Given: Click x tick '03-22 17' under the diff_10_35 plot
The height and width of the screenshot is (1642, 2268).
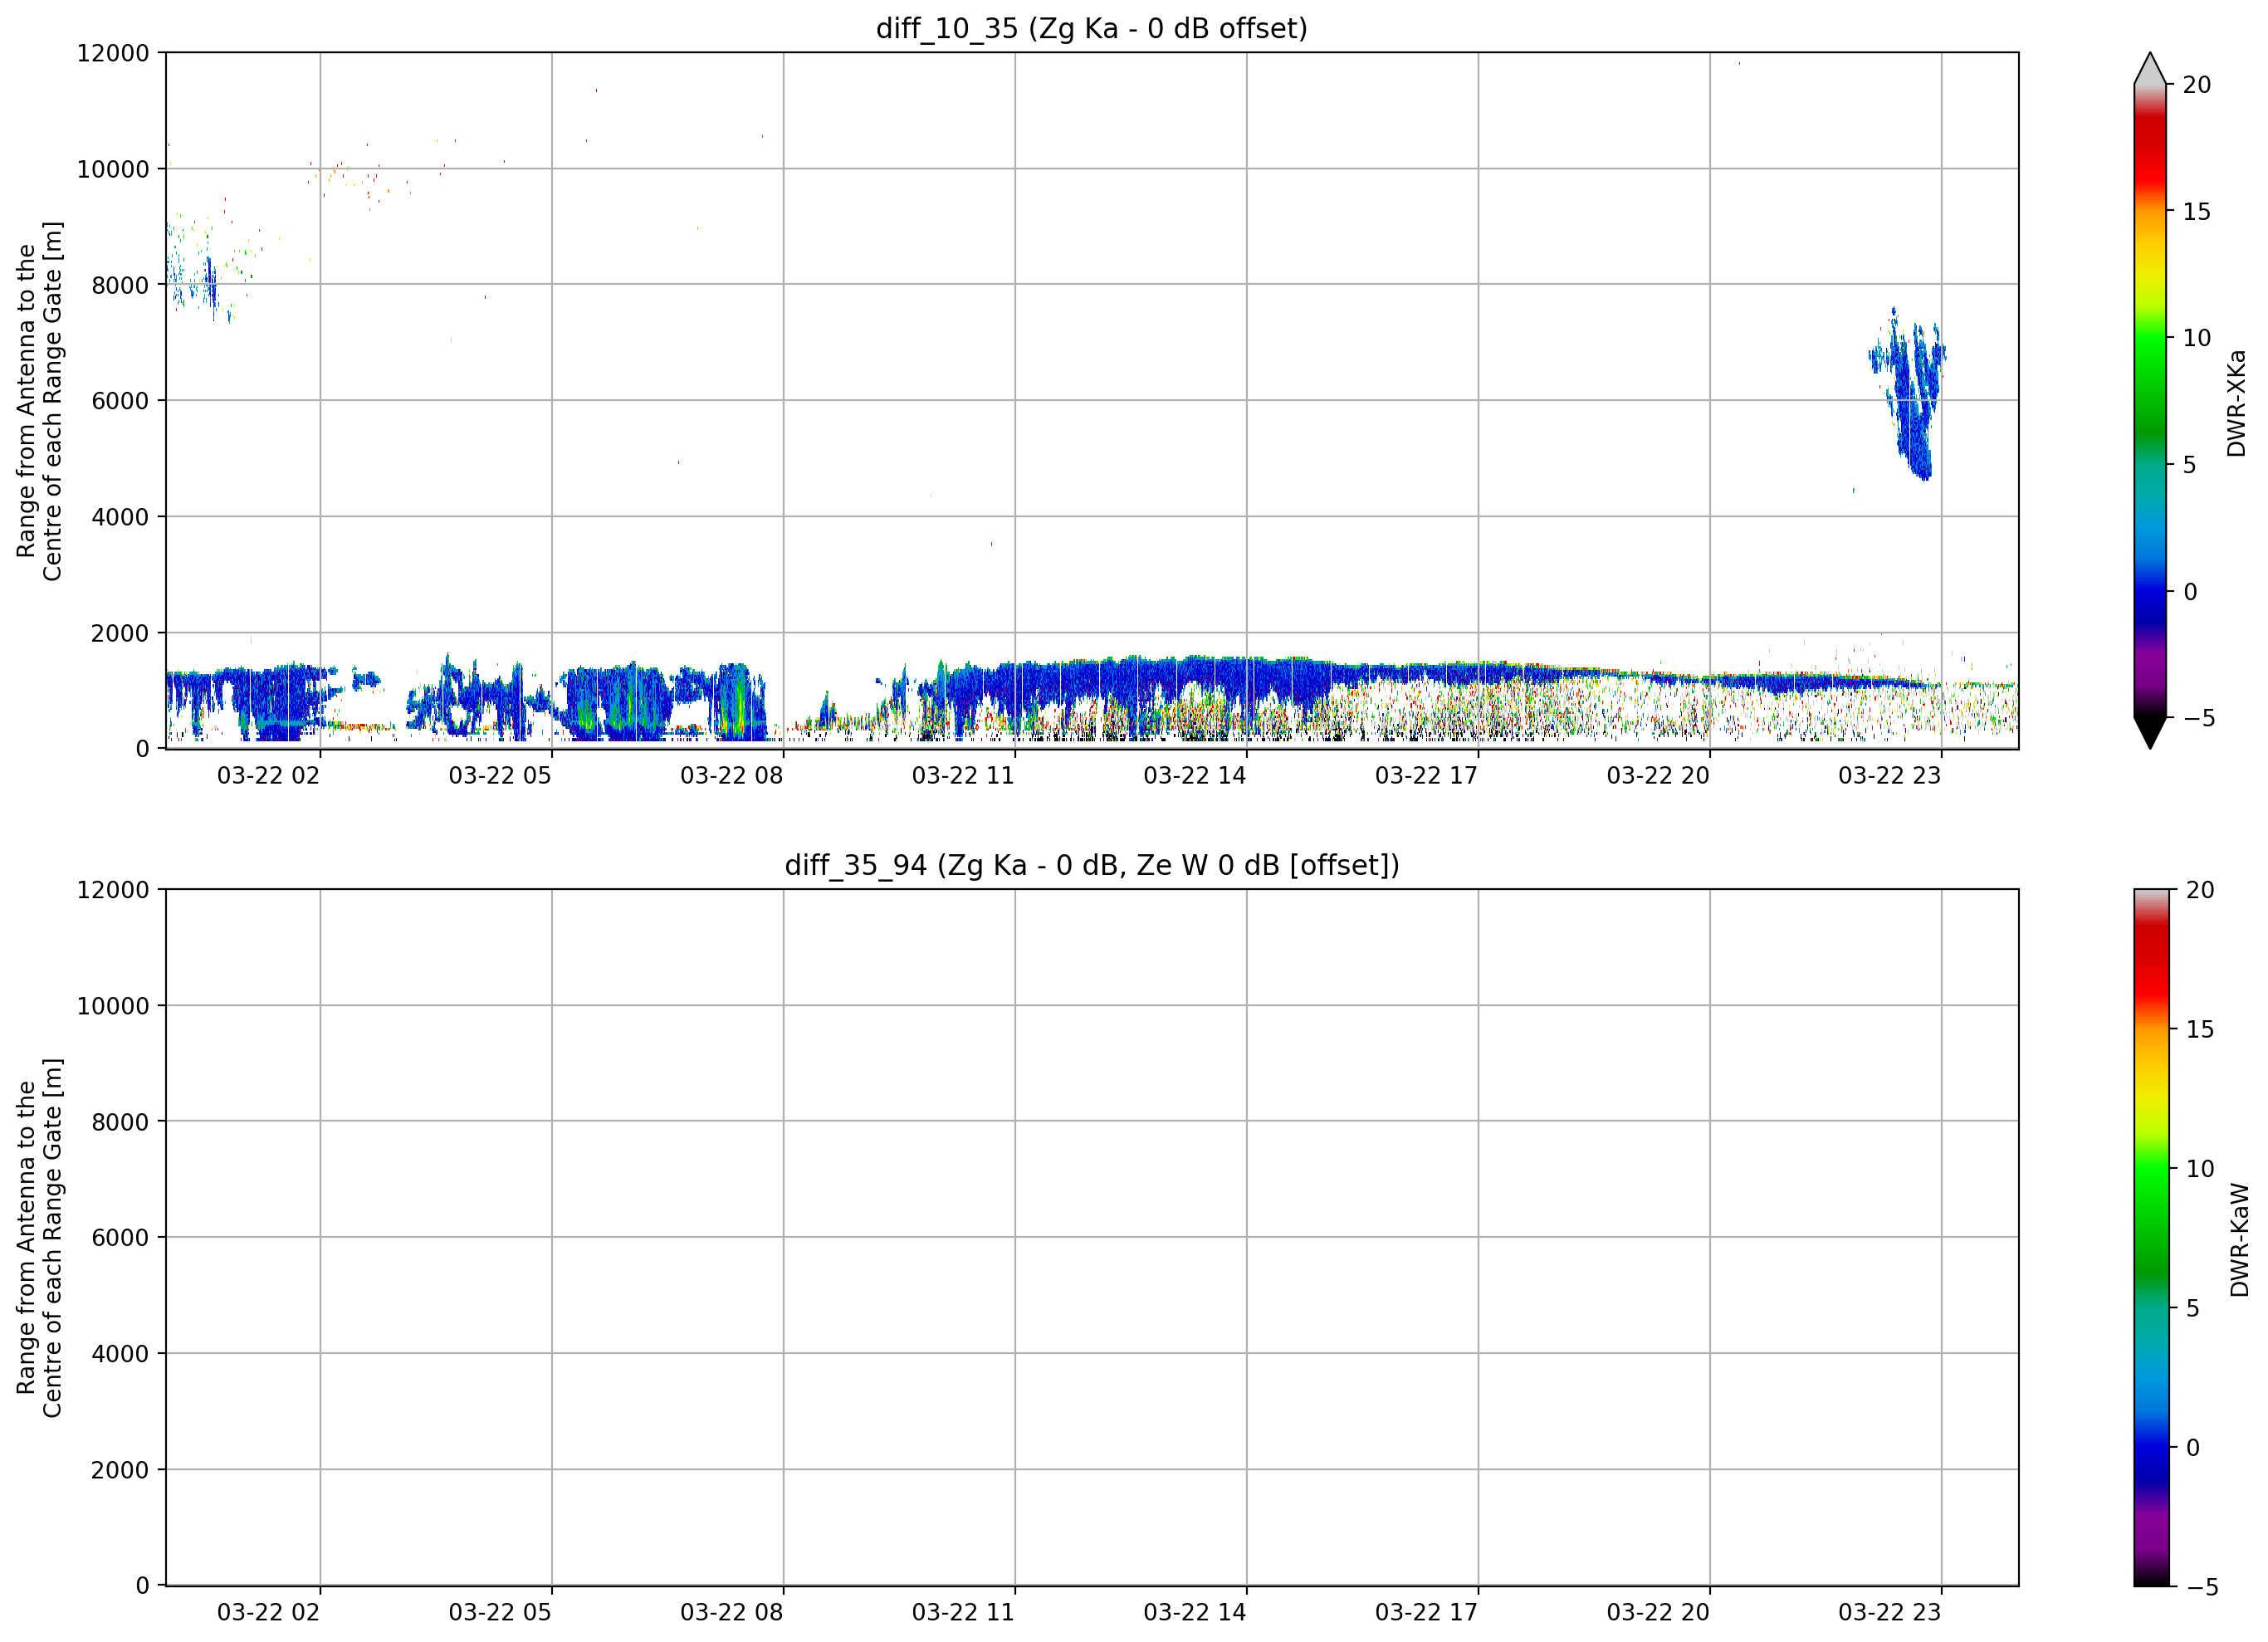Looking at the screenshot, I should point(1426,776).
